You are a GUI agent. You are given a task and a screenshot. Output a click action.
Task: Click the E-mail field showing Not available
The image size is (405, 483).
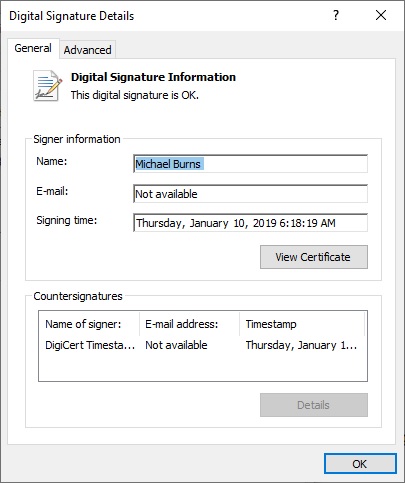click(x=250, y=194)
